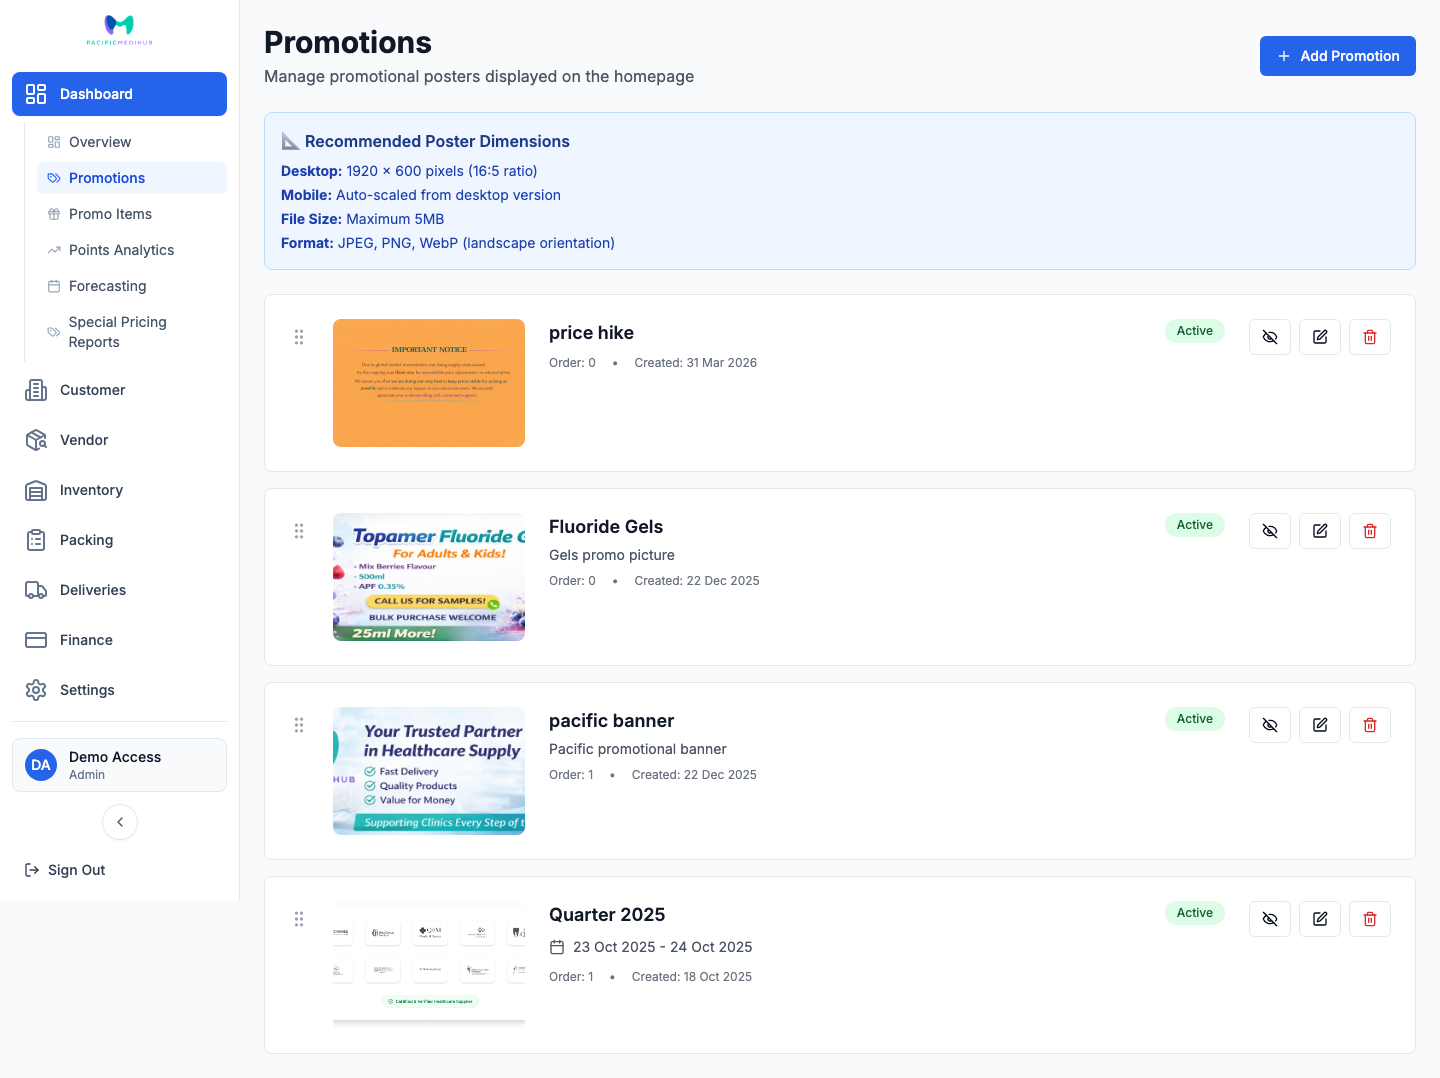
Task: Open Points Analytics page
Action: point(132,250)
